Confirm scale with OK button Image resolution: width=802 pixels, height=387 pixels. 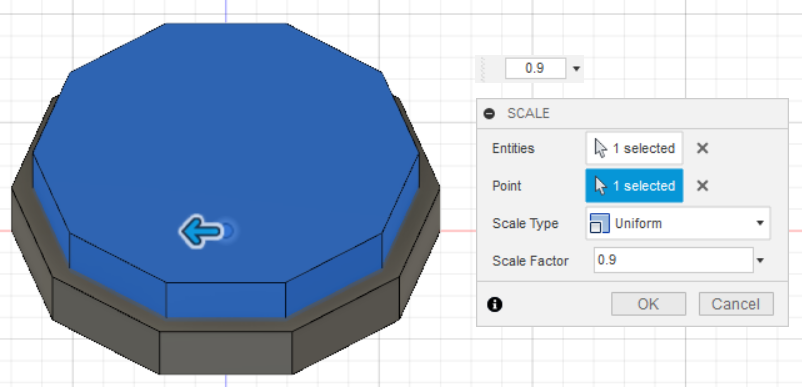(x=648, y=304)
